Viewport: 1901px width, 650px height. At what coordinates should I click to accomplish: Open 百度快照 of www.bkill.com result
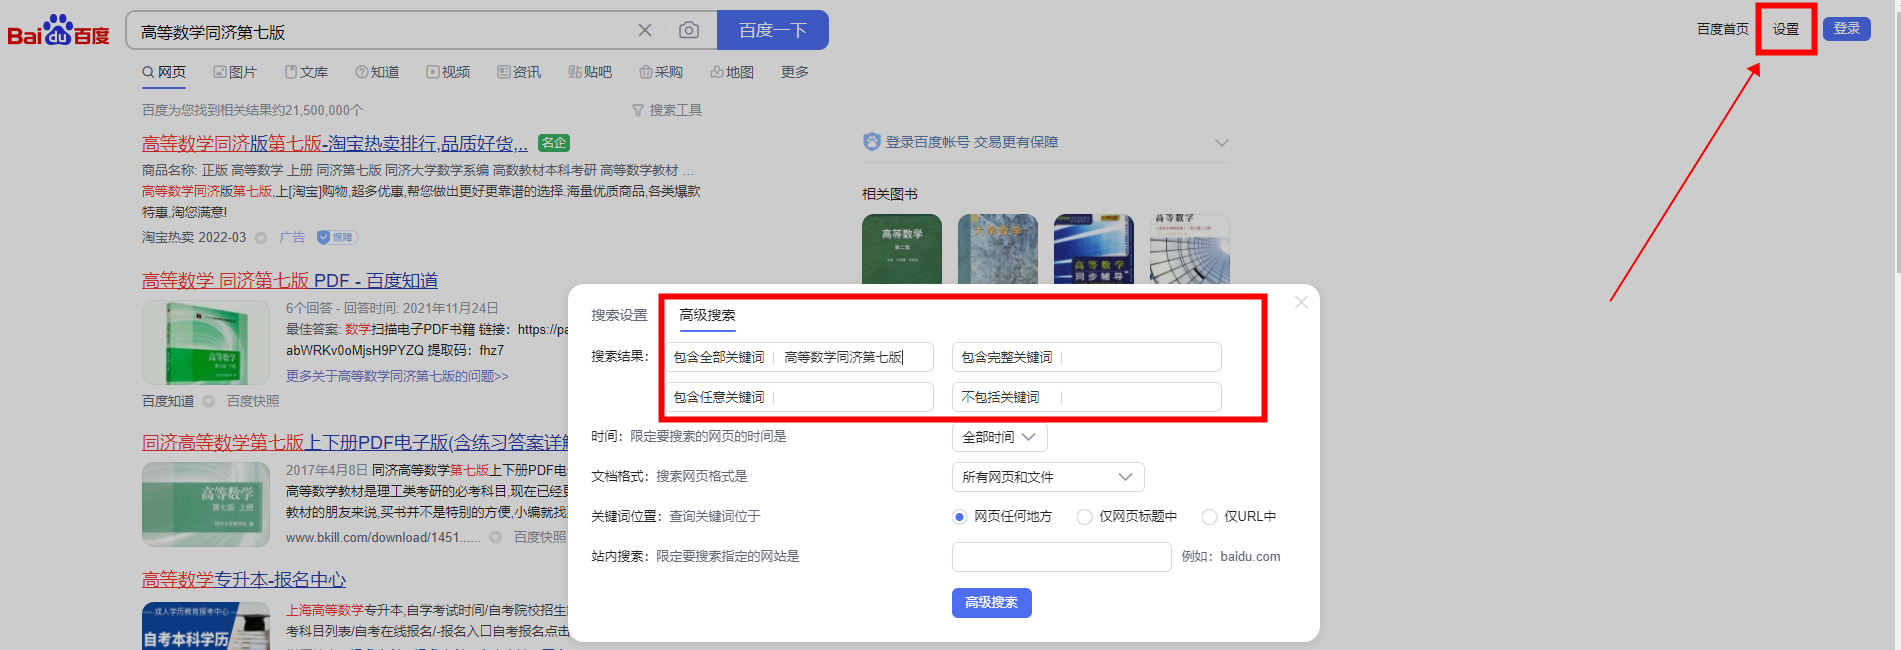(x=540, y=537)
